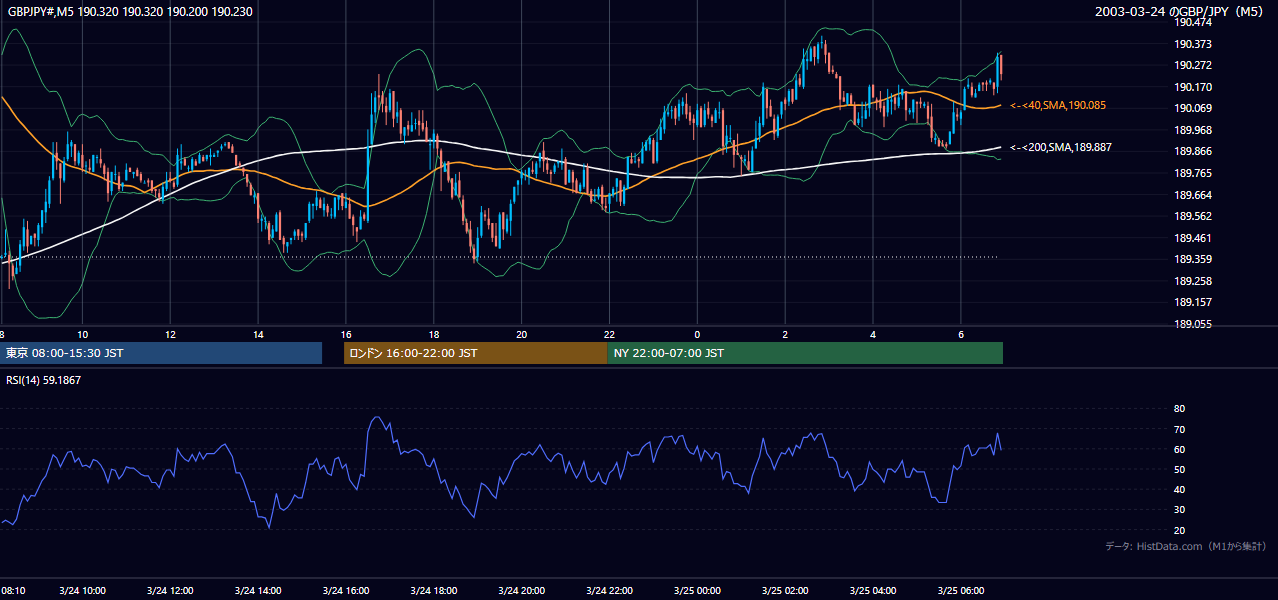Select the 40 SMA label reading 190.085
The width and height of the screenshot is (1278, 600).
point(1059,105)
